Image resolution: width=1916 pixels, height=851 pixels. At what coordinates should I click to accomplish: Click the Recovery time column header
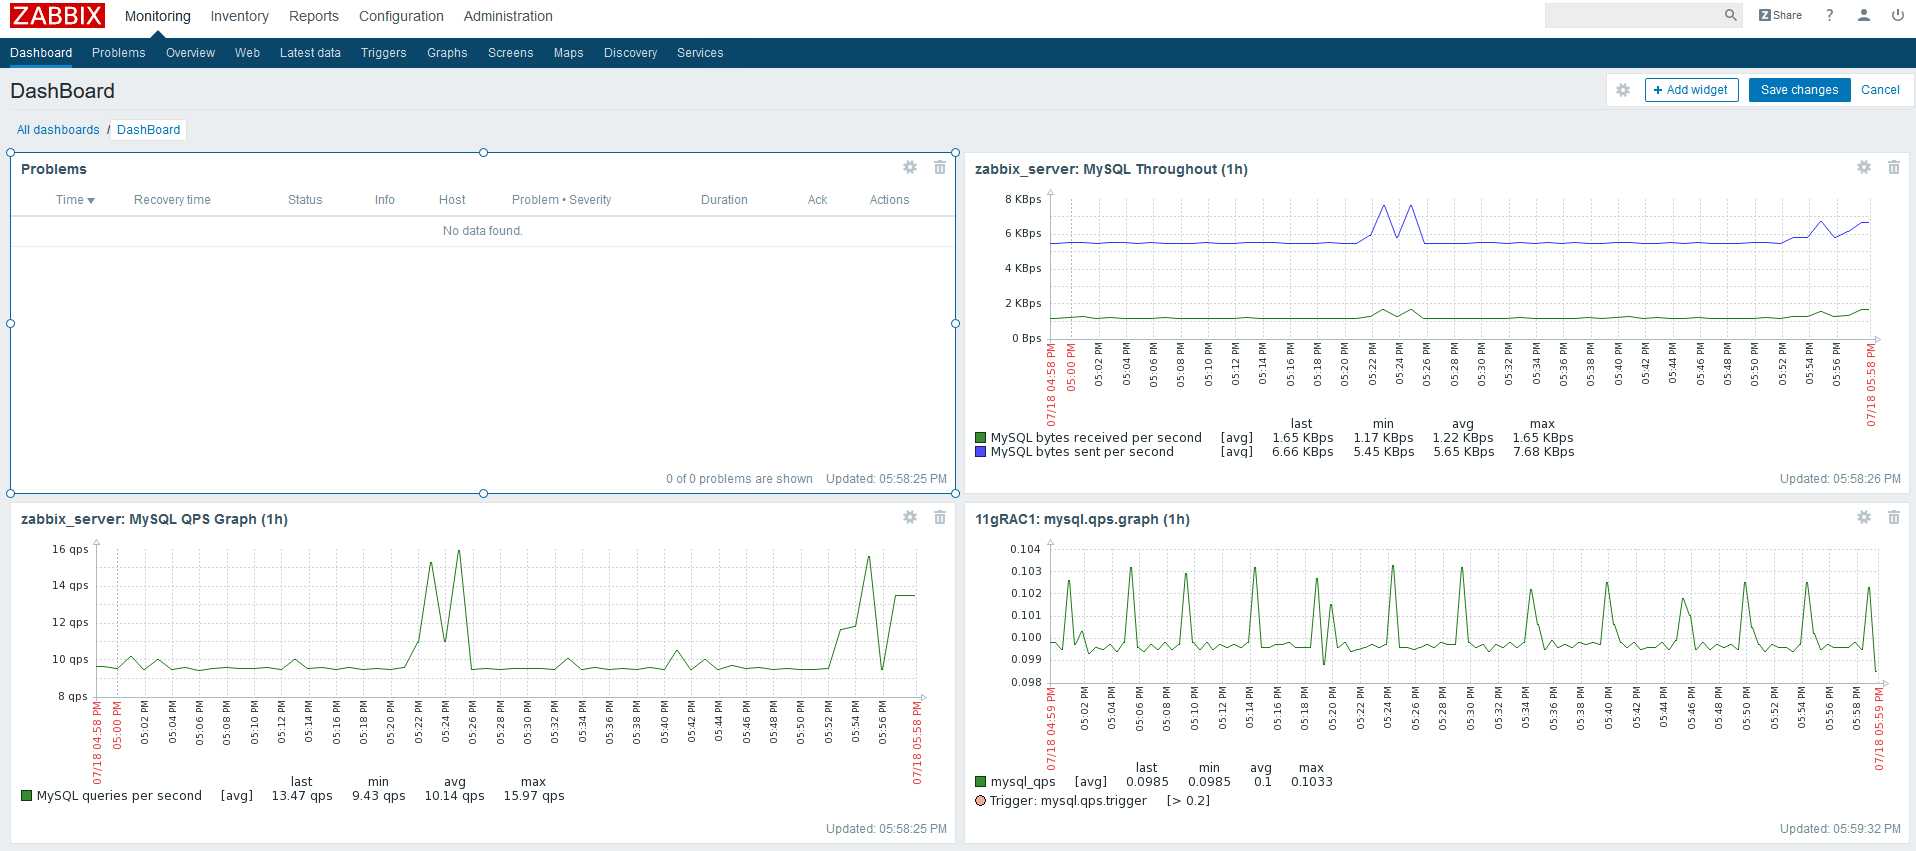172,200
